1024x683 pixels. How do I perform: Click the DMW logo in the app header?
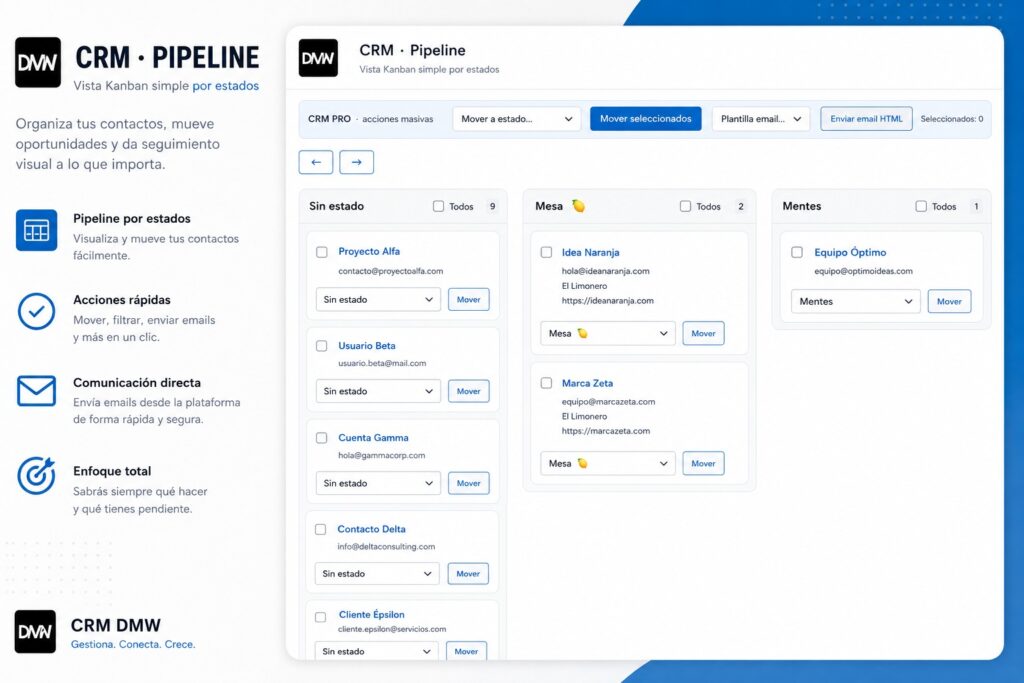coord(318,58)
